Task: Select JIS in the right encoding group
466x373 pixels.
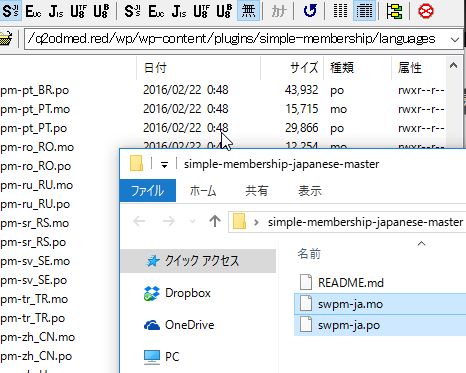Action: [x=179, y=11]
